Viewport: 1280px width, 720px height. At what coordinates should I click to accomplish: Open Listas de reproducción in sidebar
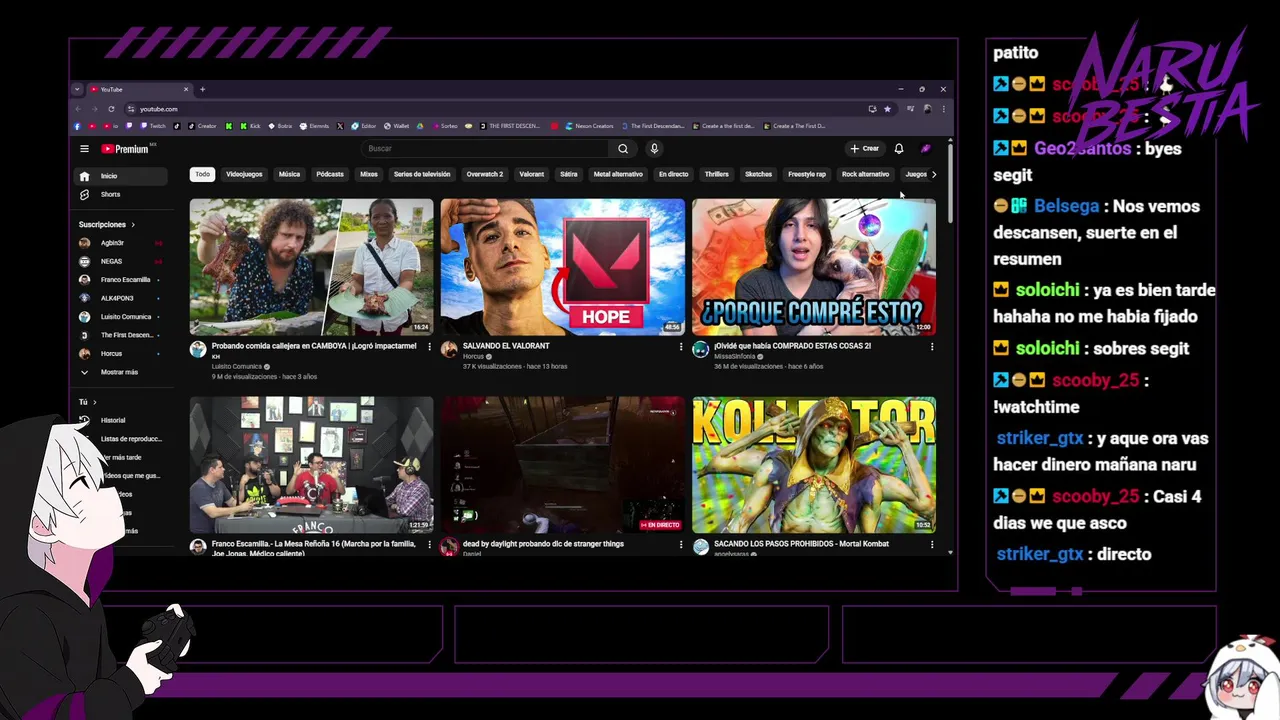point(122,439)
